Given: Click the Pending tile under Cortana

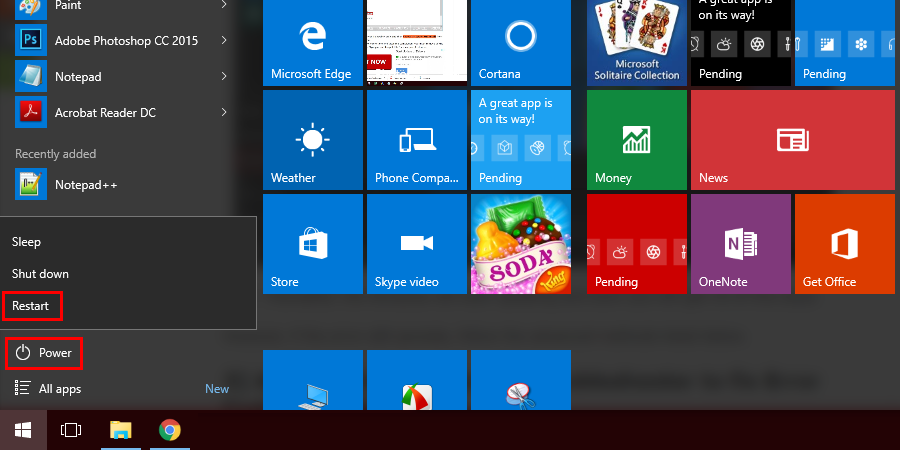Looking at the screenshot, I should tap(521, 140).
